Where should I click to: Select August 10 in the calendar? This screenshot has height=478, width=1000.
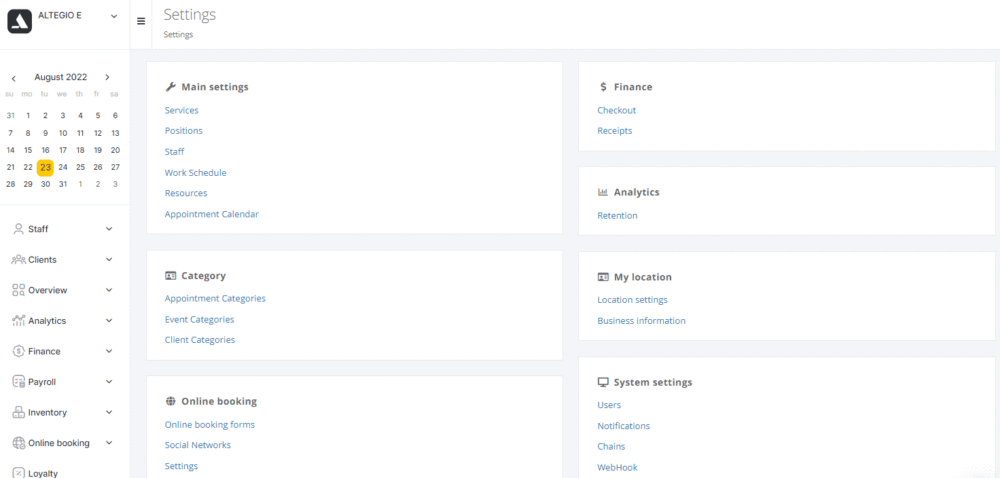click(x=62, y=133)
